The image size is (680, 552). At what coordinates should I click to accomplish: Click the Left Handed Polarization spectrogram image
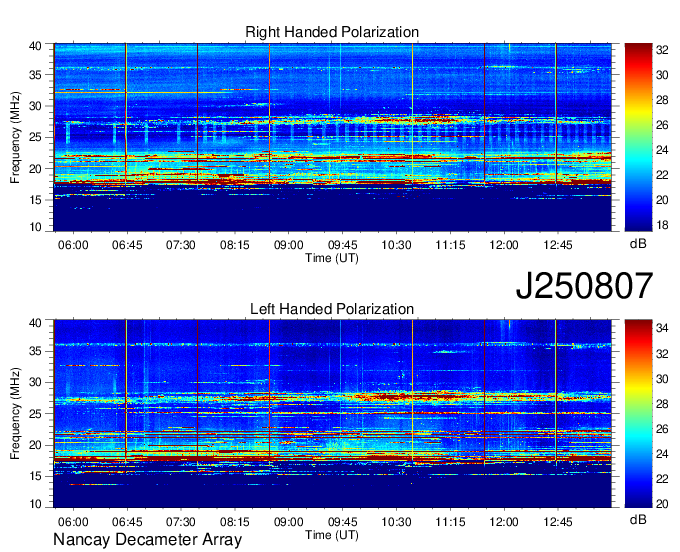[x=332, y=414]
